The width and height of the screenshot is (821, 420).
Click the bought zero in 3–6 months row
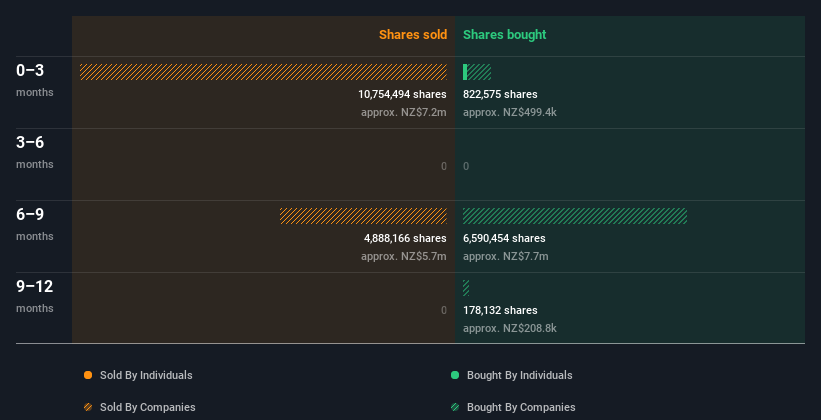point(466,167)
